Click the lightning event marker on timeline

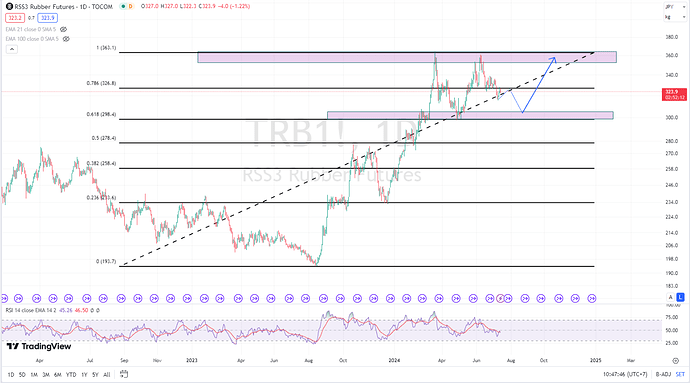[500, 298]
